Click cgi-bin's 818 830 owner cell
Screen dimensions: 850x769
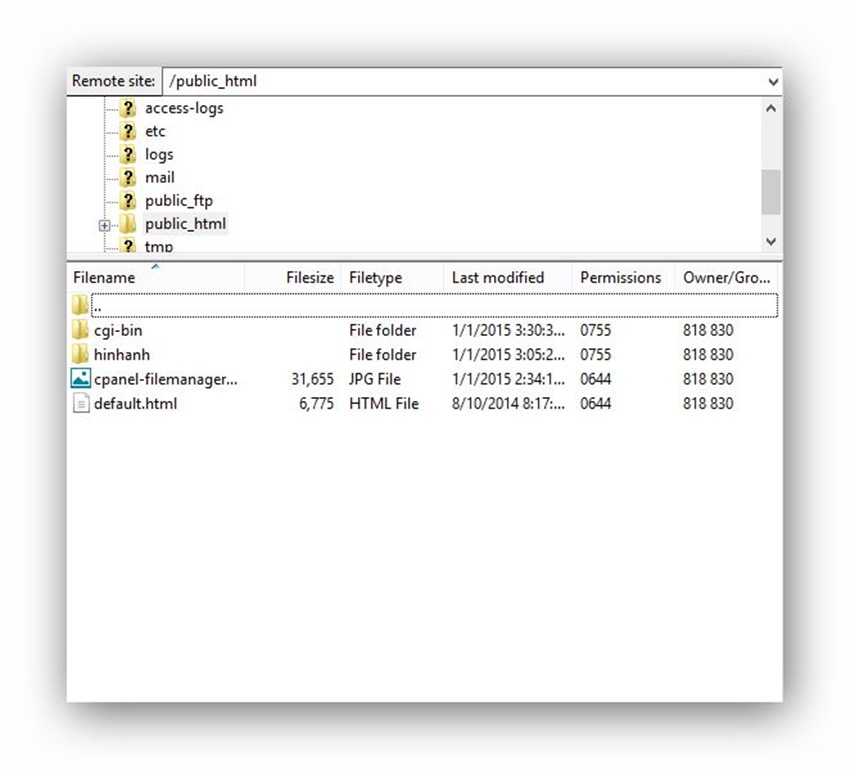pos(708,330)
